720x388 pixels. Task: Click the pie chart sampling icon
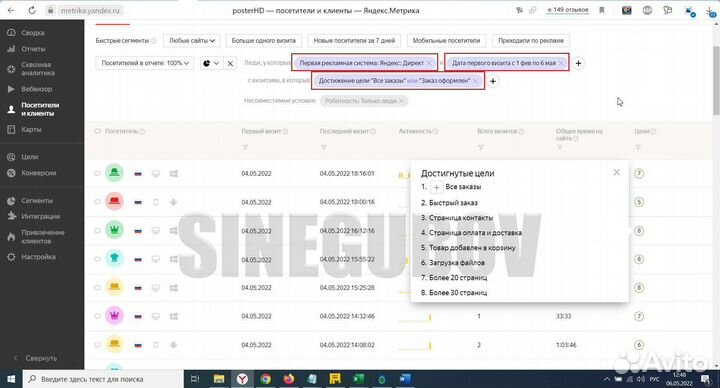pos(207,63)
